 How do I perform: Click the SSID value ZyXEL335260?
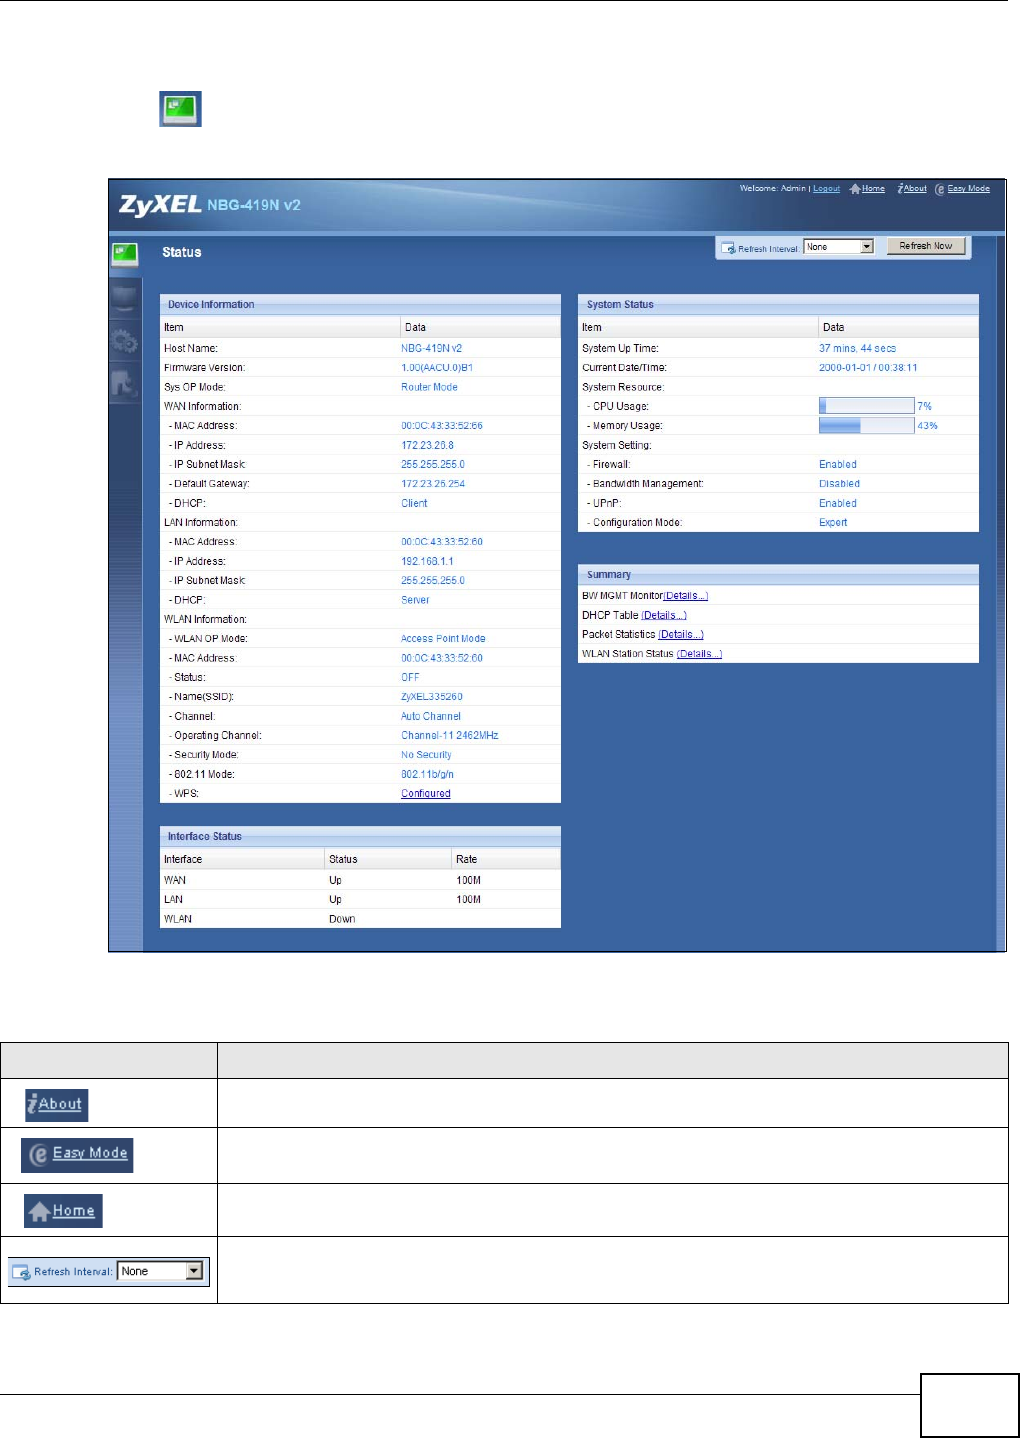(x=432, y=697)
